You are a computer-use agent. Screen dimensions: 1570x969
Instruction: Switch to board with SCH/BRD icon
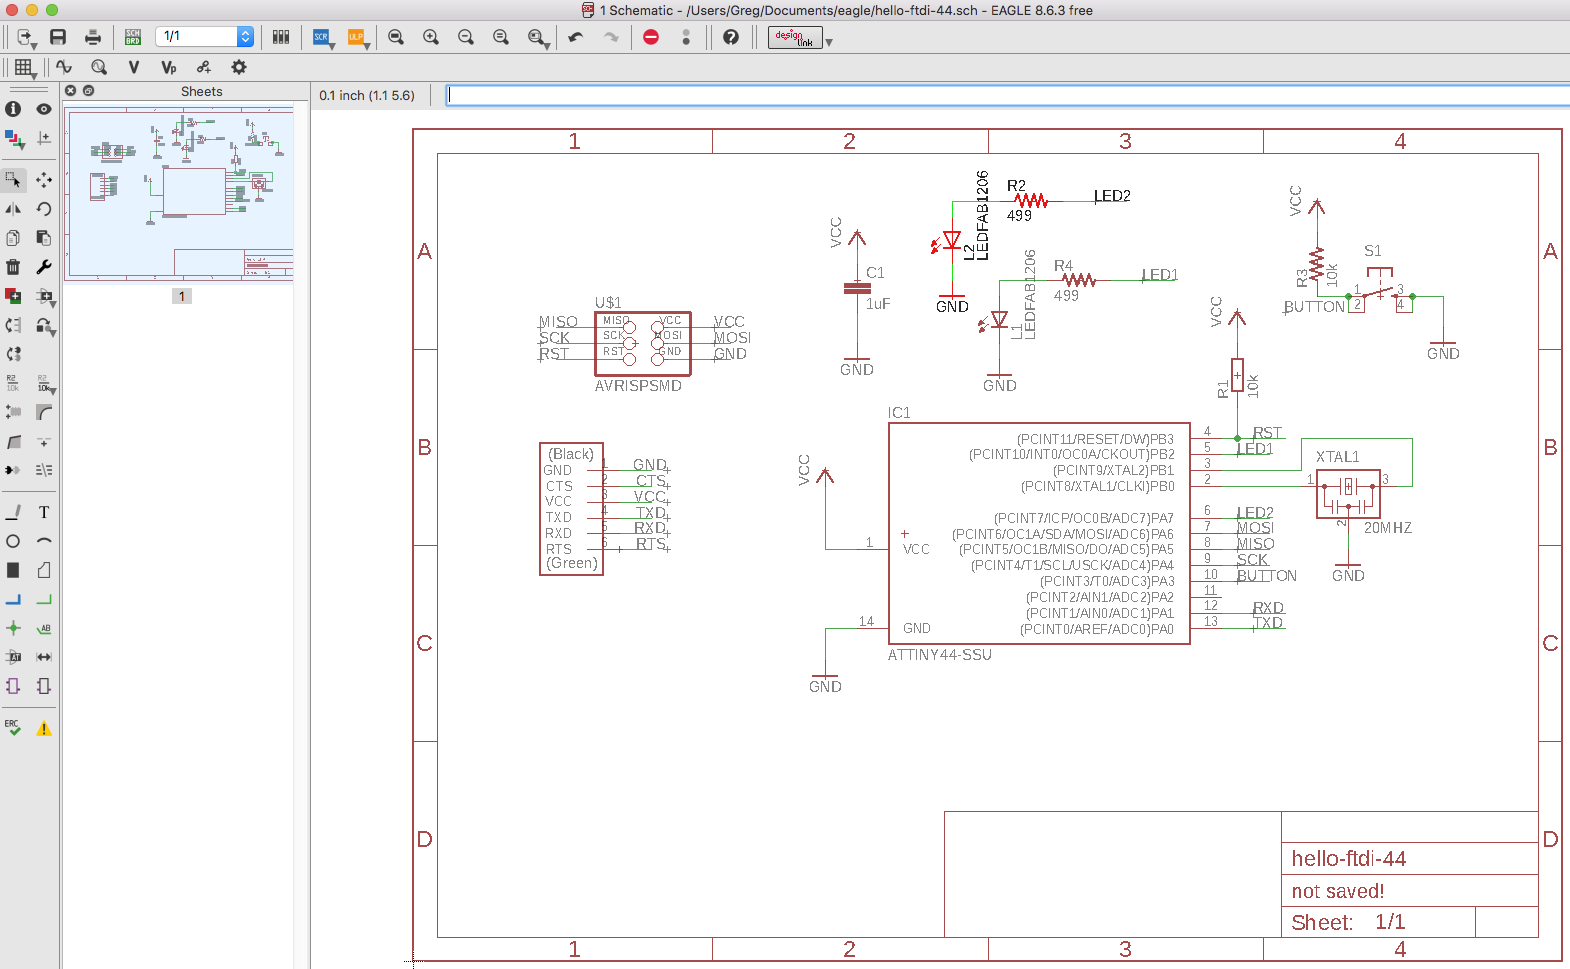(133, 37)
